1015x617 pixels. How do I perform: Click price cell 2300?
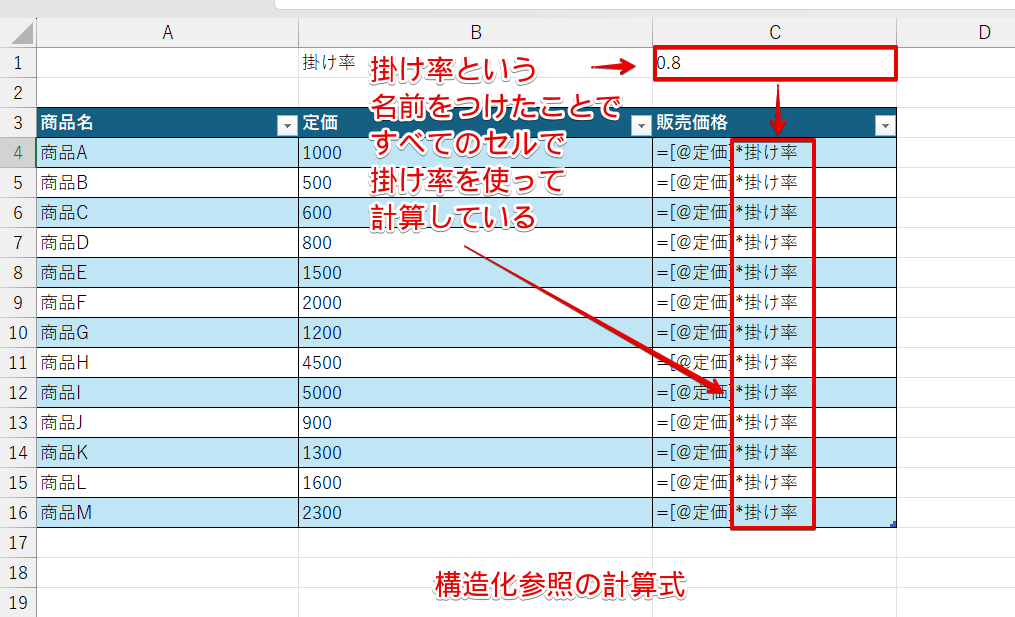[x=476, y=513]
